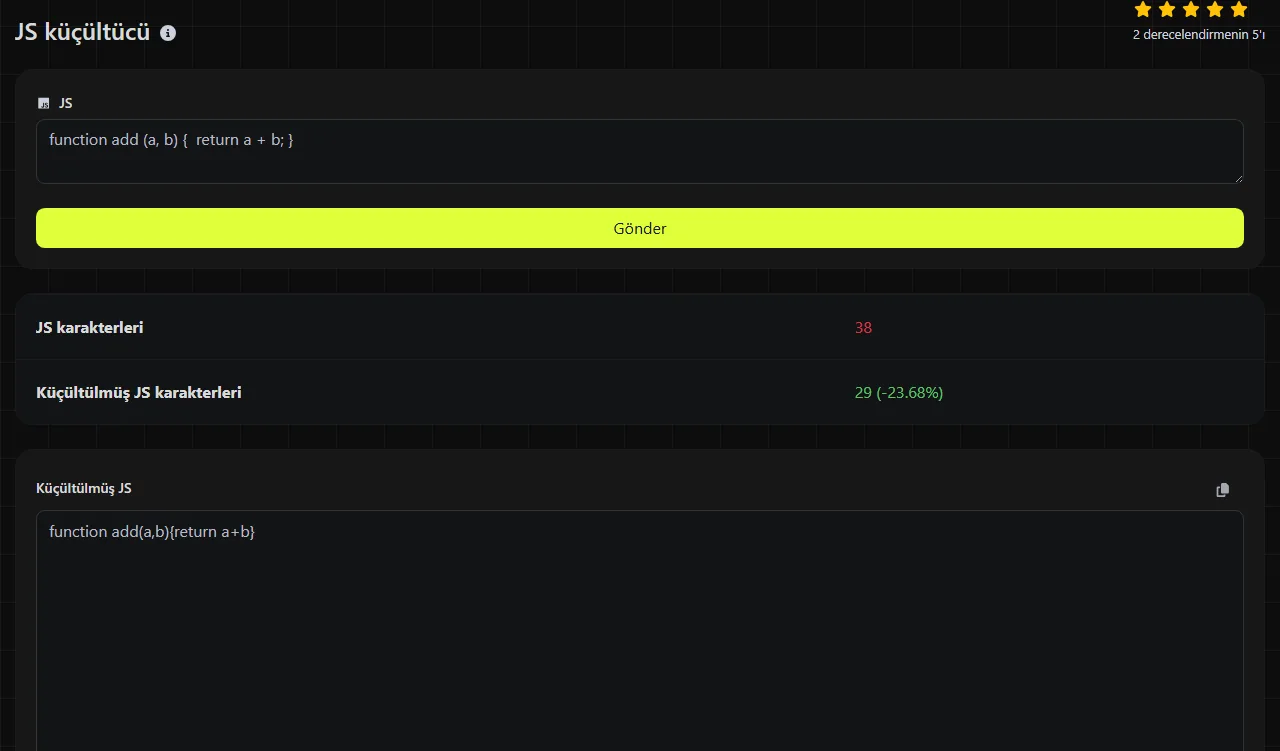Viewport: 1280px width, 751px height.
Task: Give five stars with the last star
Action: (x=1239, y=10)
